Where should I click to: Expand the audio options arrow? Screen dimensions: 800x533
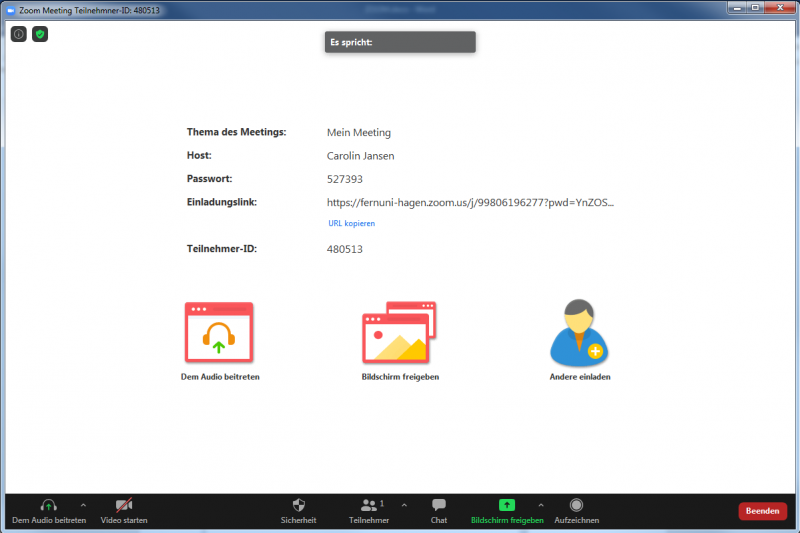(83, 505)
